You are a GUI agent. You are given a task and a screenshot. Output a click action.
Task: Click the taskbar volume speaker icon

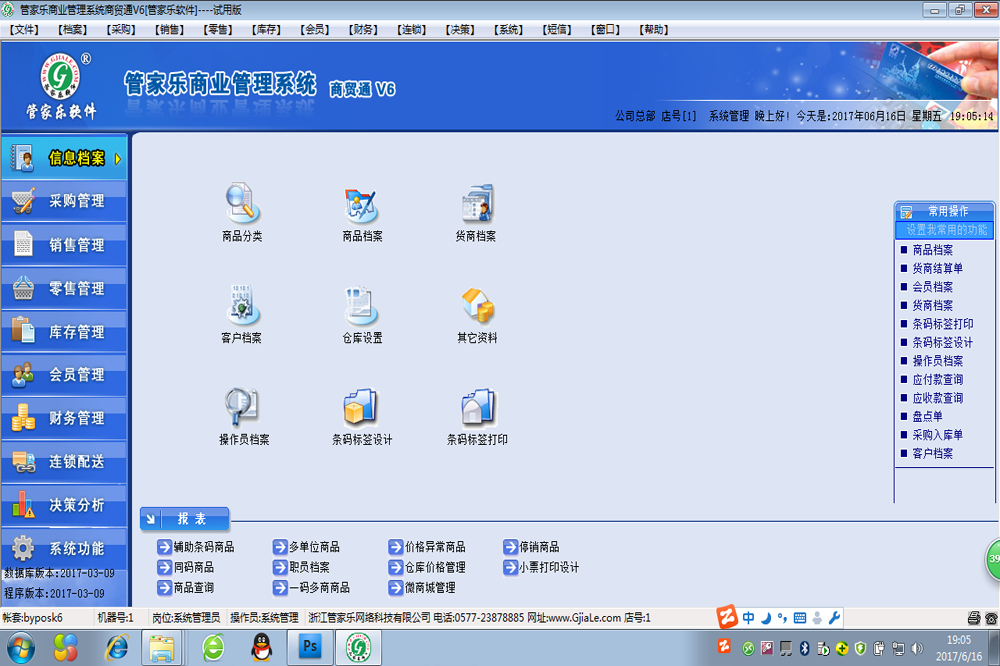pos(917,649)
